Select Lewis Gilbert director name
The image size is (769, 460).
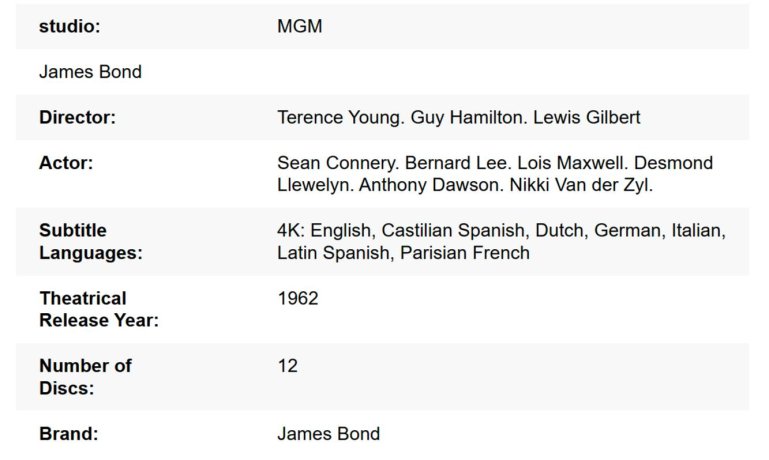tap(586, 118)
